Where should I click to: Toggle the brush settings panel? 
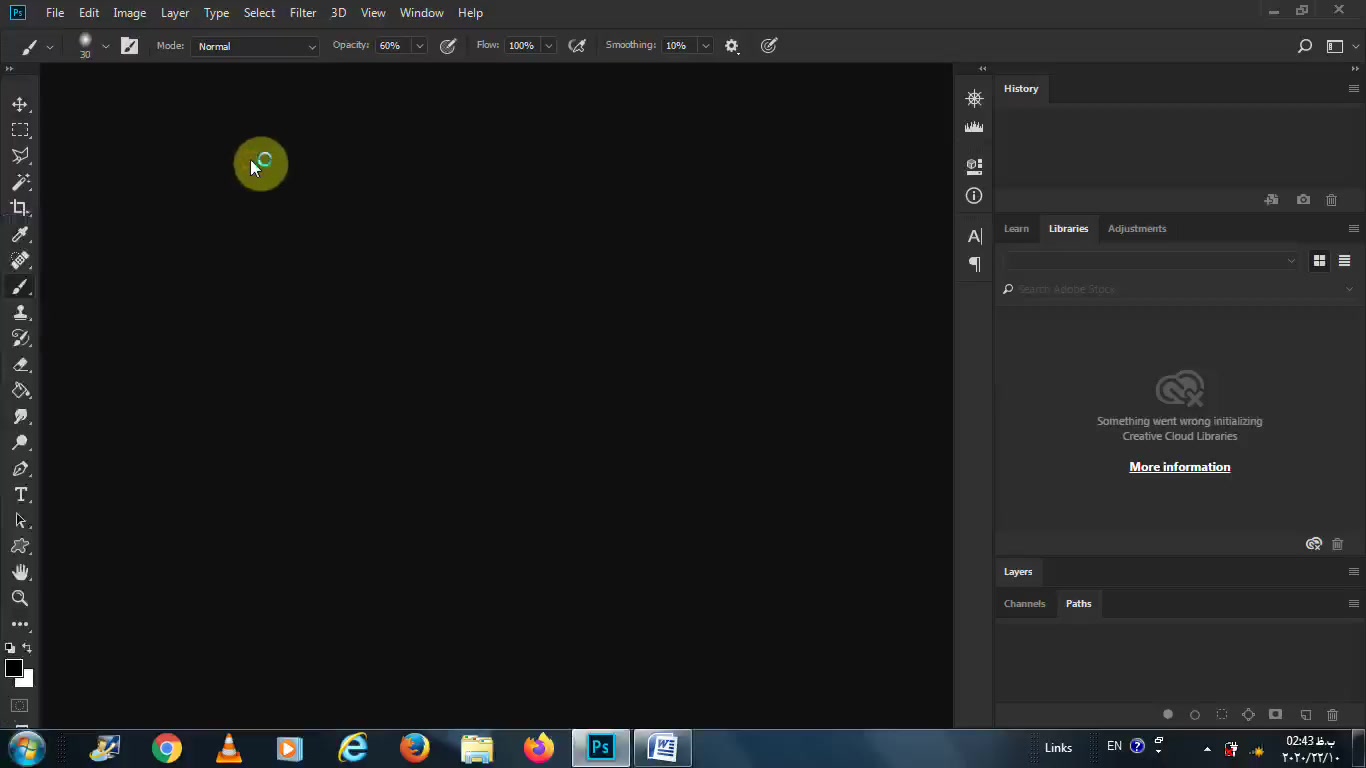pos(129,46)
